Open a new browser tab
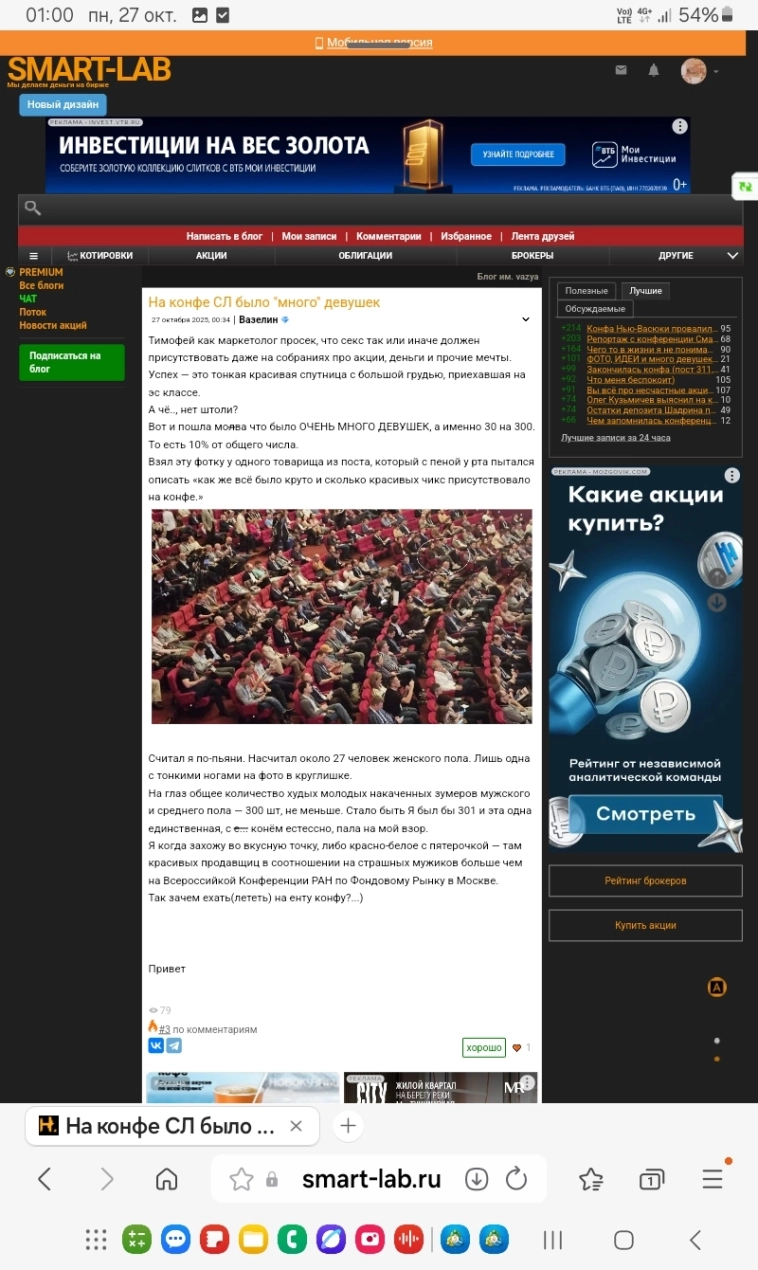This screenshot has height=1270, width=758. (x=347, y=1126)
